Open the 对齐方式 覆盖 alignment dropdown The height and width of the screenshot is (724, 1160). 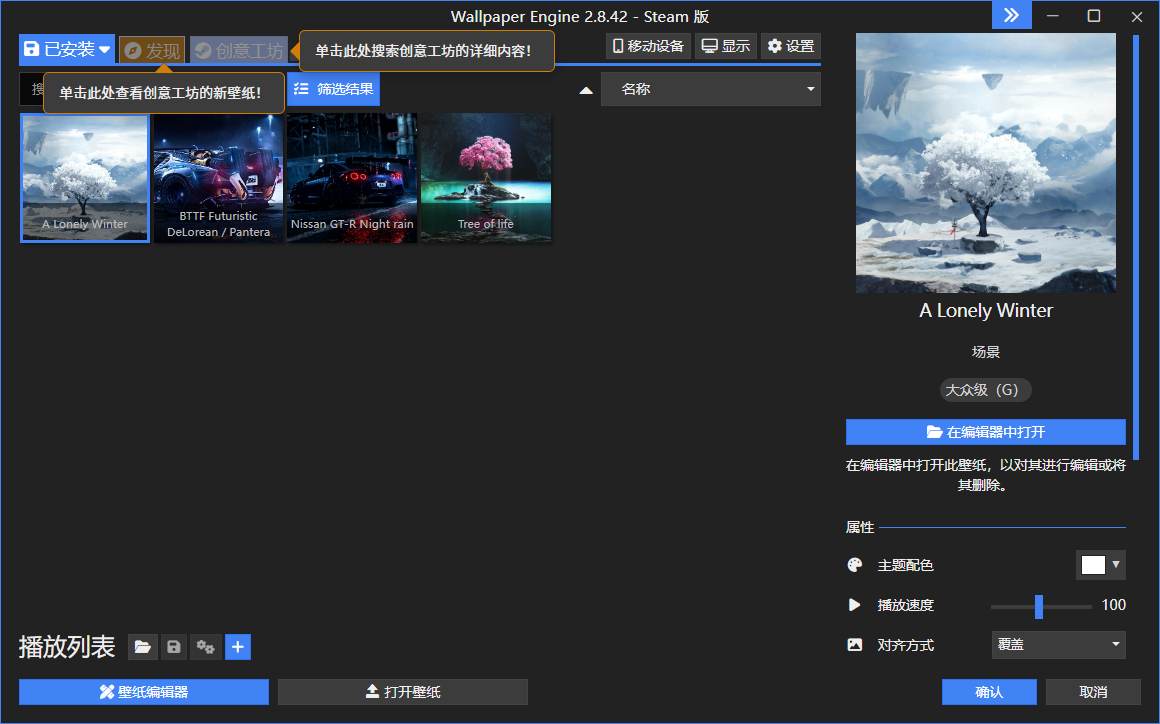tap(1059, 645)
